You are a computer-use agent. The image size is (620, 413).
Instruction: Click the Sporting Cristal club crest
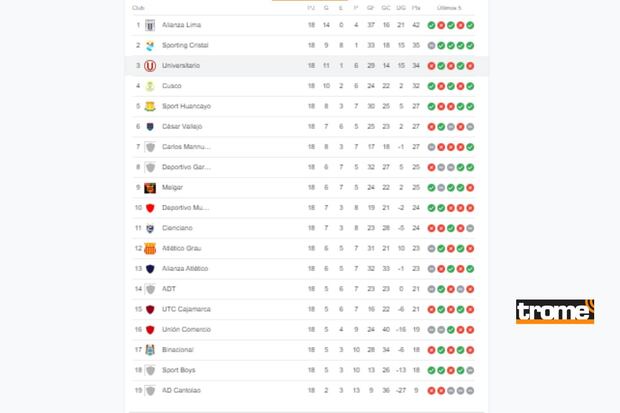[x=150, y=45]
